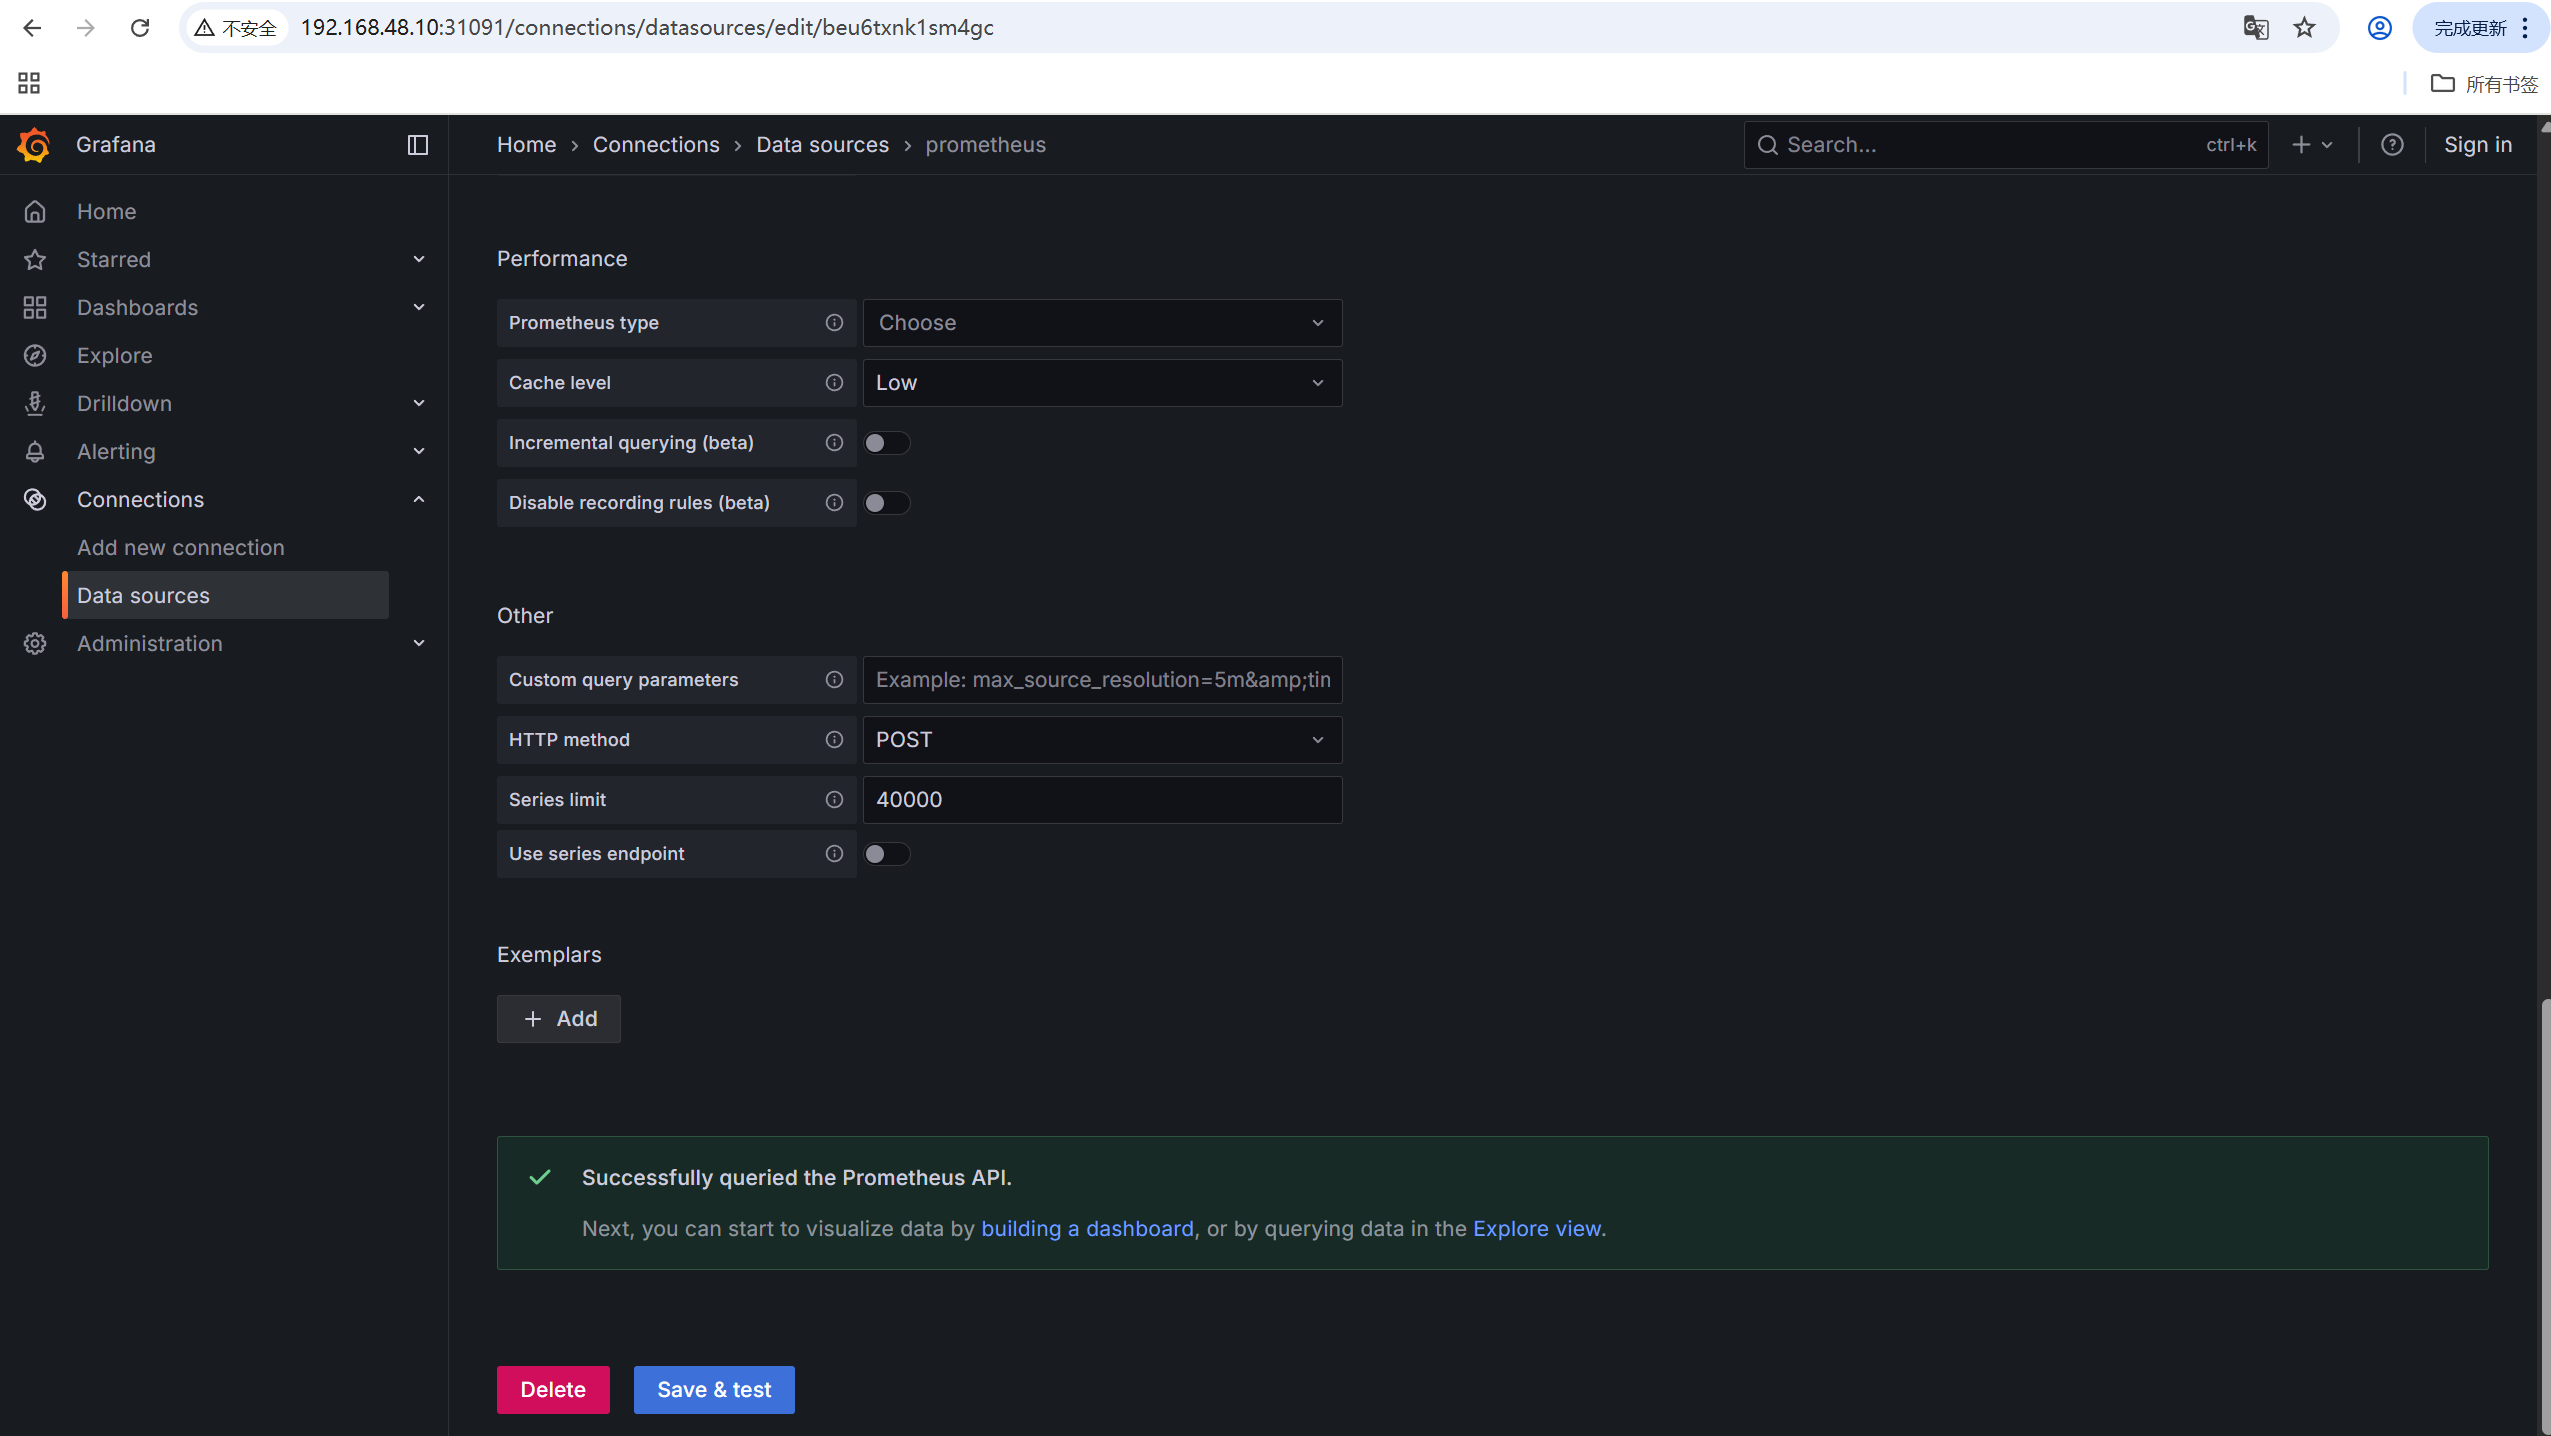This screenshot has width=2551, height=1436.
Task: Click the info icon for Cache level
Action: click(834, 383)
